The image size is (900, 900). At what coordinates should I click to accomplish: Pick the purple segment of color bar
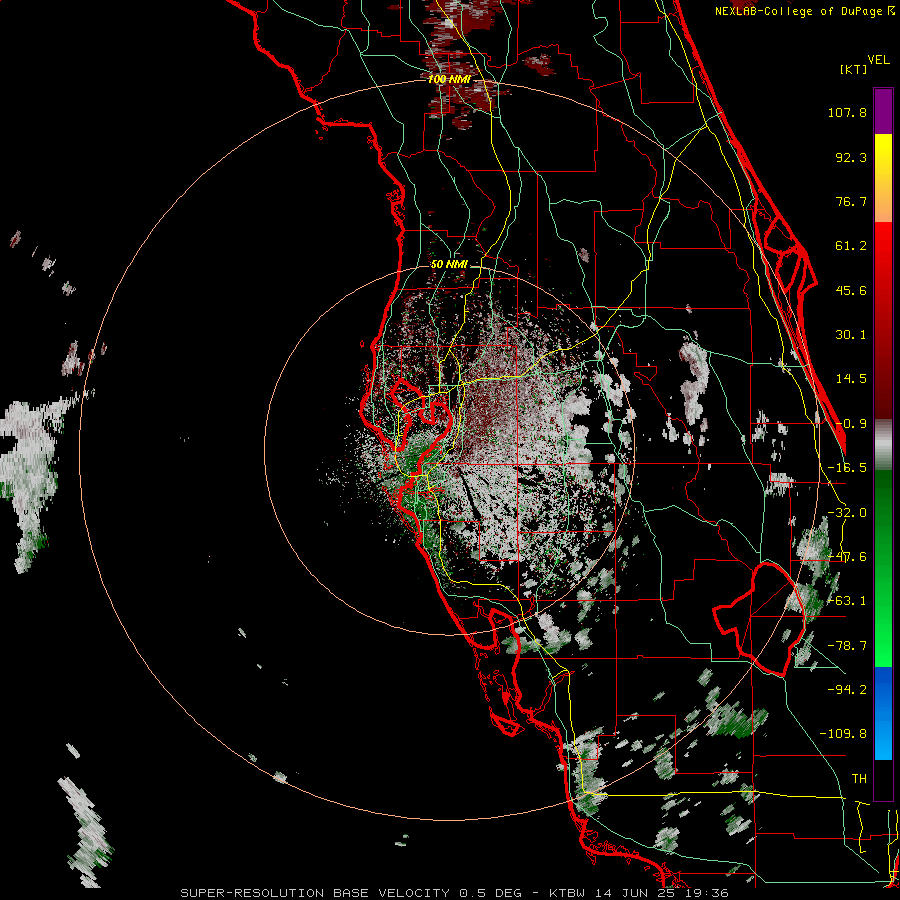pyautogui.click(x=883, y=111)
